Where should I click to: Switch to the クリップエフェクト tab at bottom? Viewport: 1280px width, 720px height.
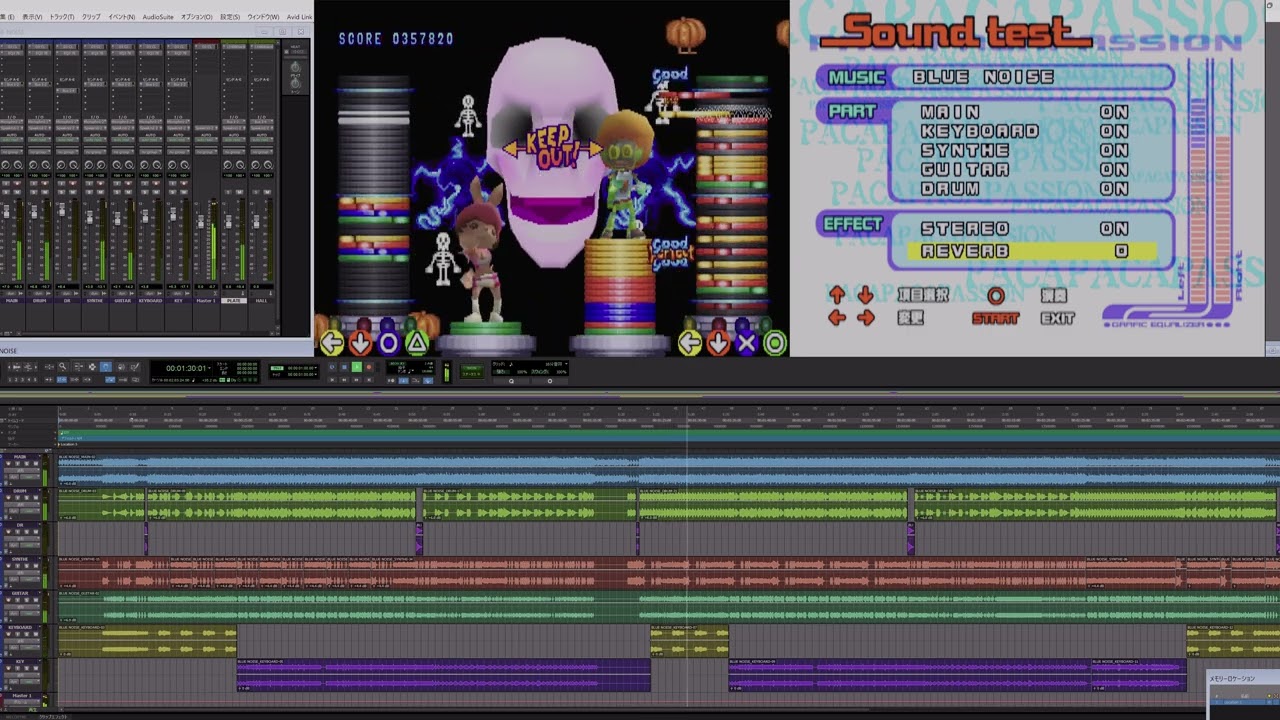tap(53, 717)
